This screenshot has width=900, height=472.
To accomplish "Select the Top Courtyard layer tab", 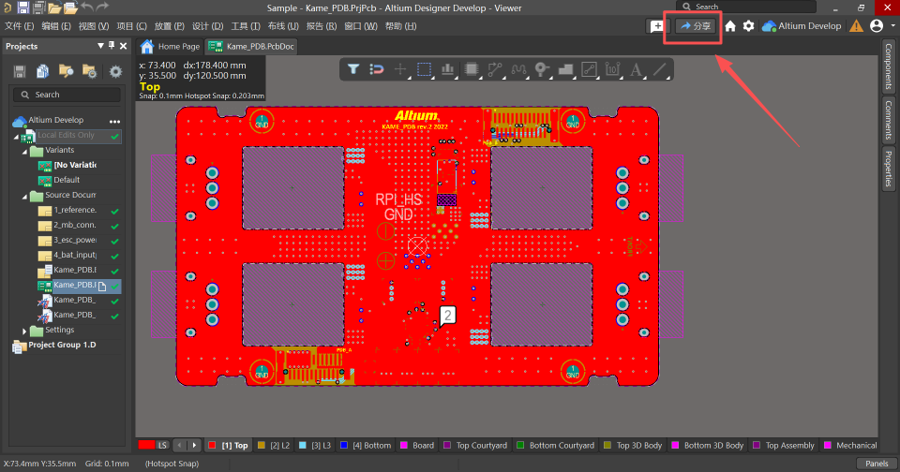I will point(475,445).
